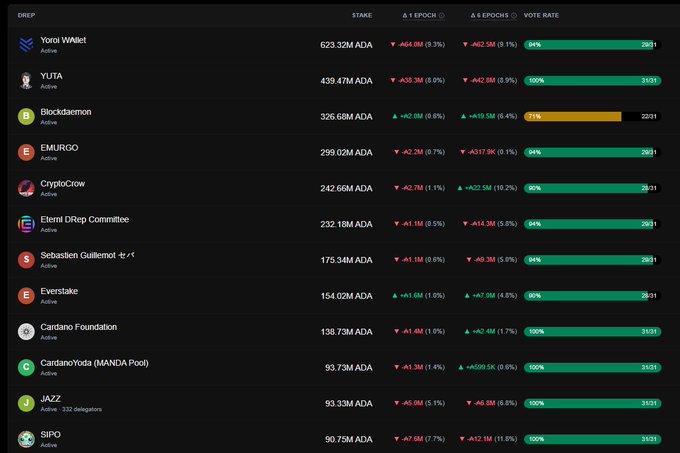Click Yoroi Wallet's 94% vote rate bar

click(592, 45)
